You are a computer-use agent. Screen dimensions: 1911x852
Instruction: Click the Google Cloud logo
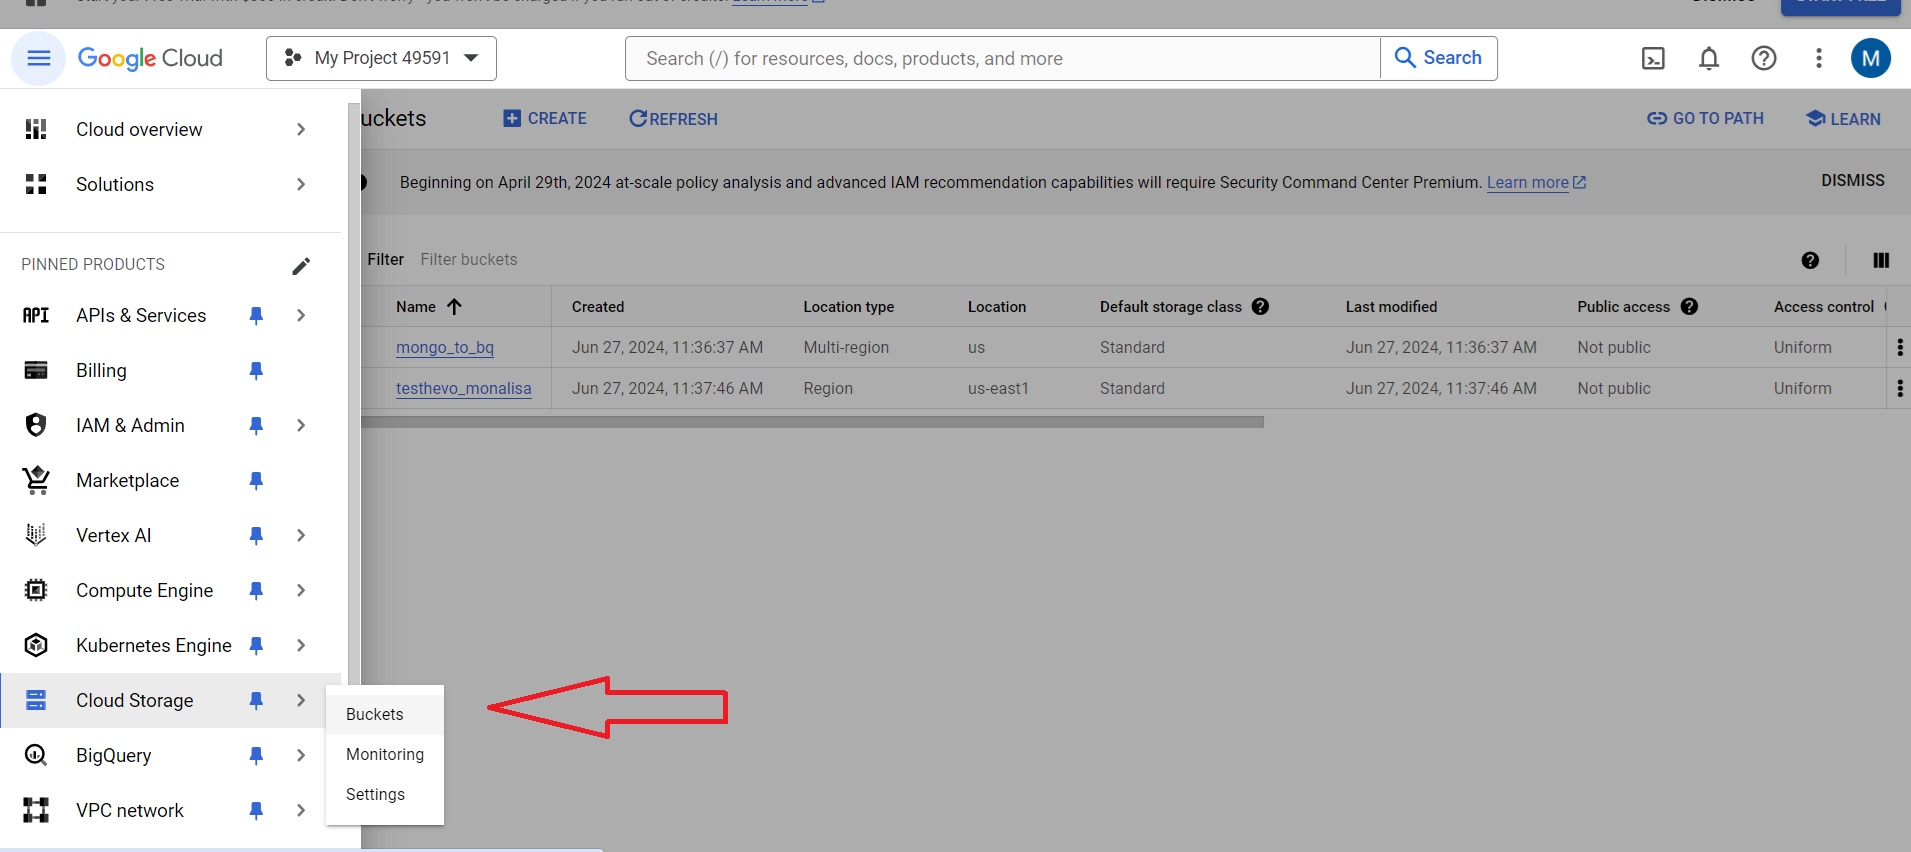coord(150,58)
